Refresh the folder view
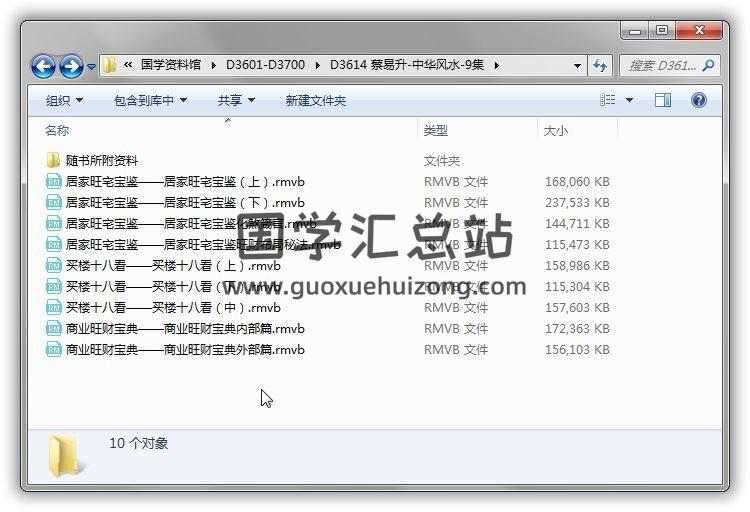The image size is (750, 512). point(600,66)
